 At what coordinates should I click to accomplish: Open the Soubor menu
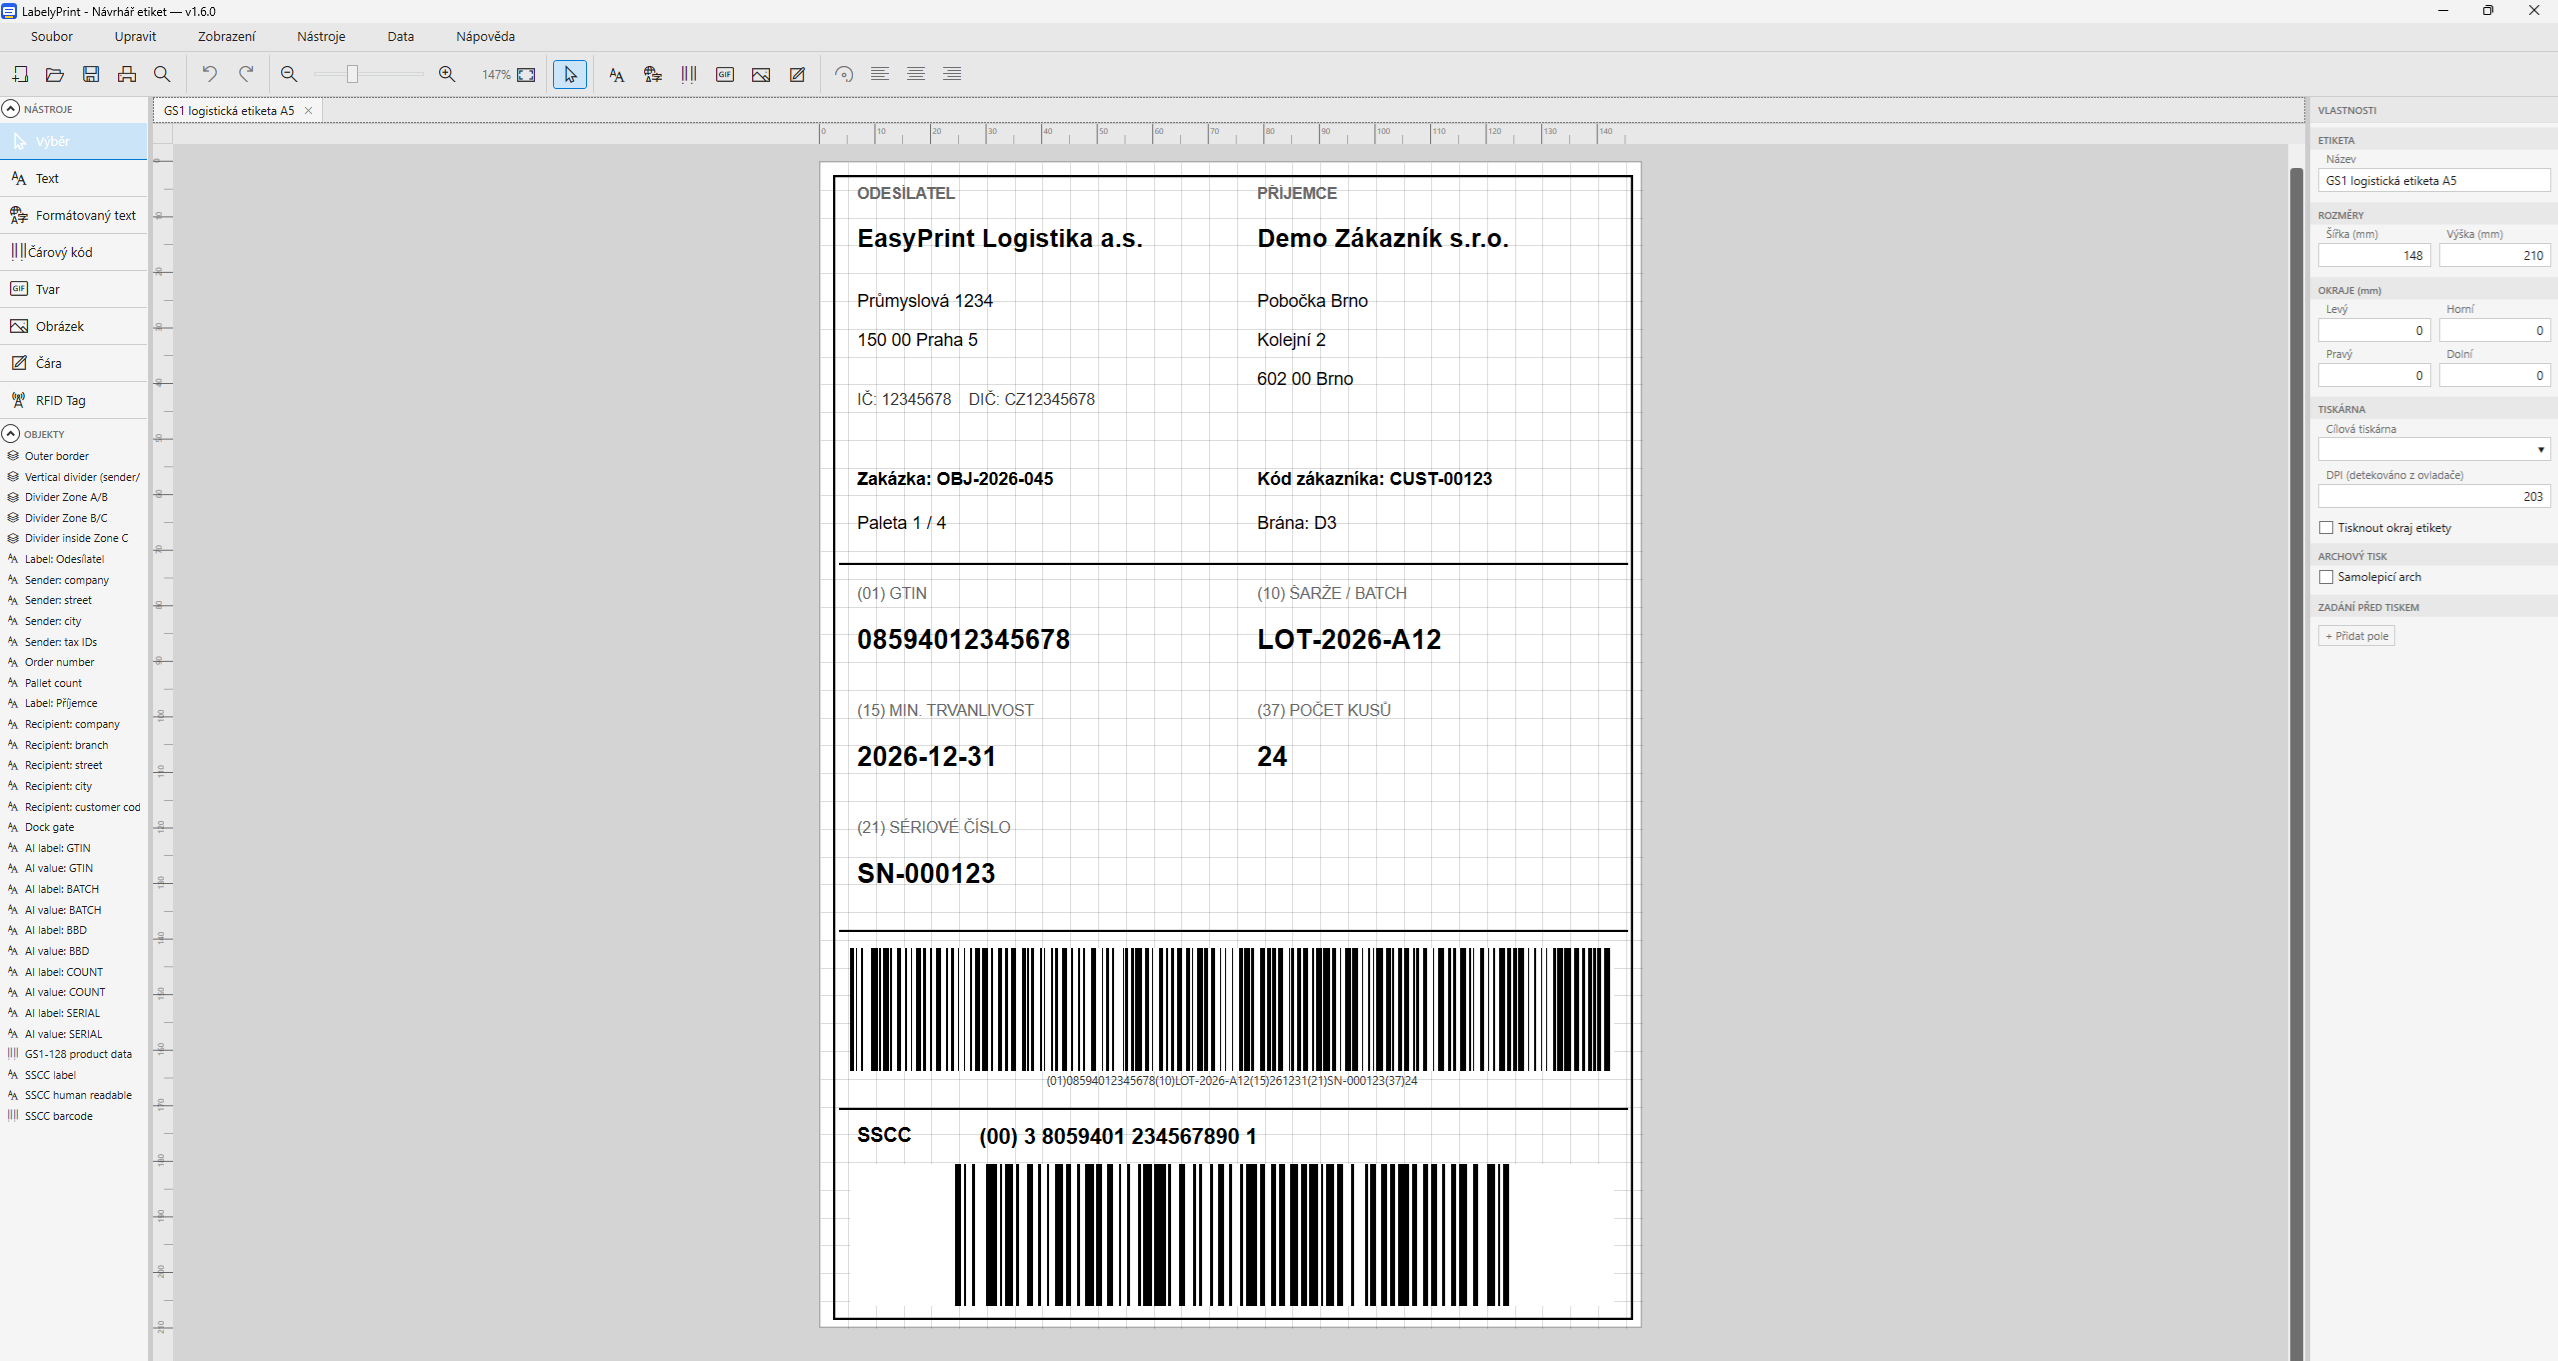coord(52,36)
